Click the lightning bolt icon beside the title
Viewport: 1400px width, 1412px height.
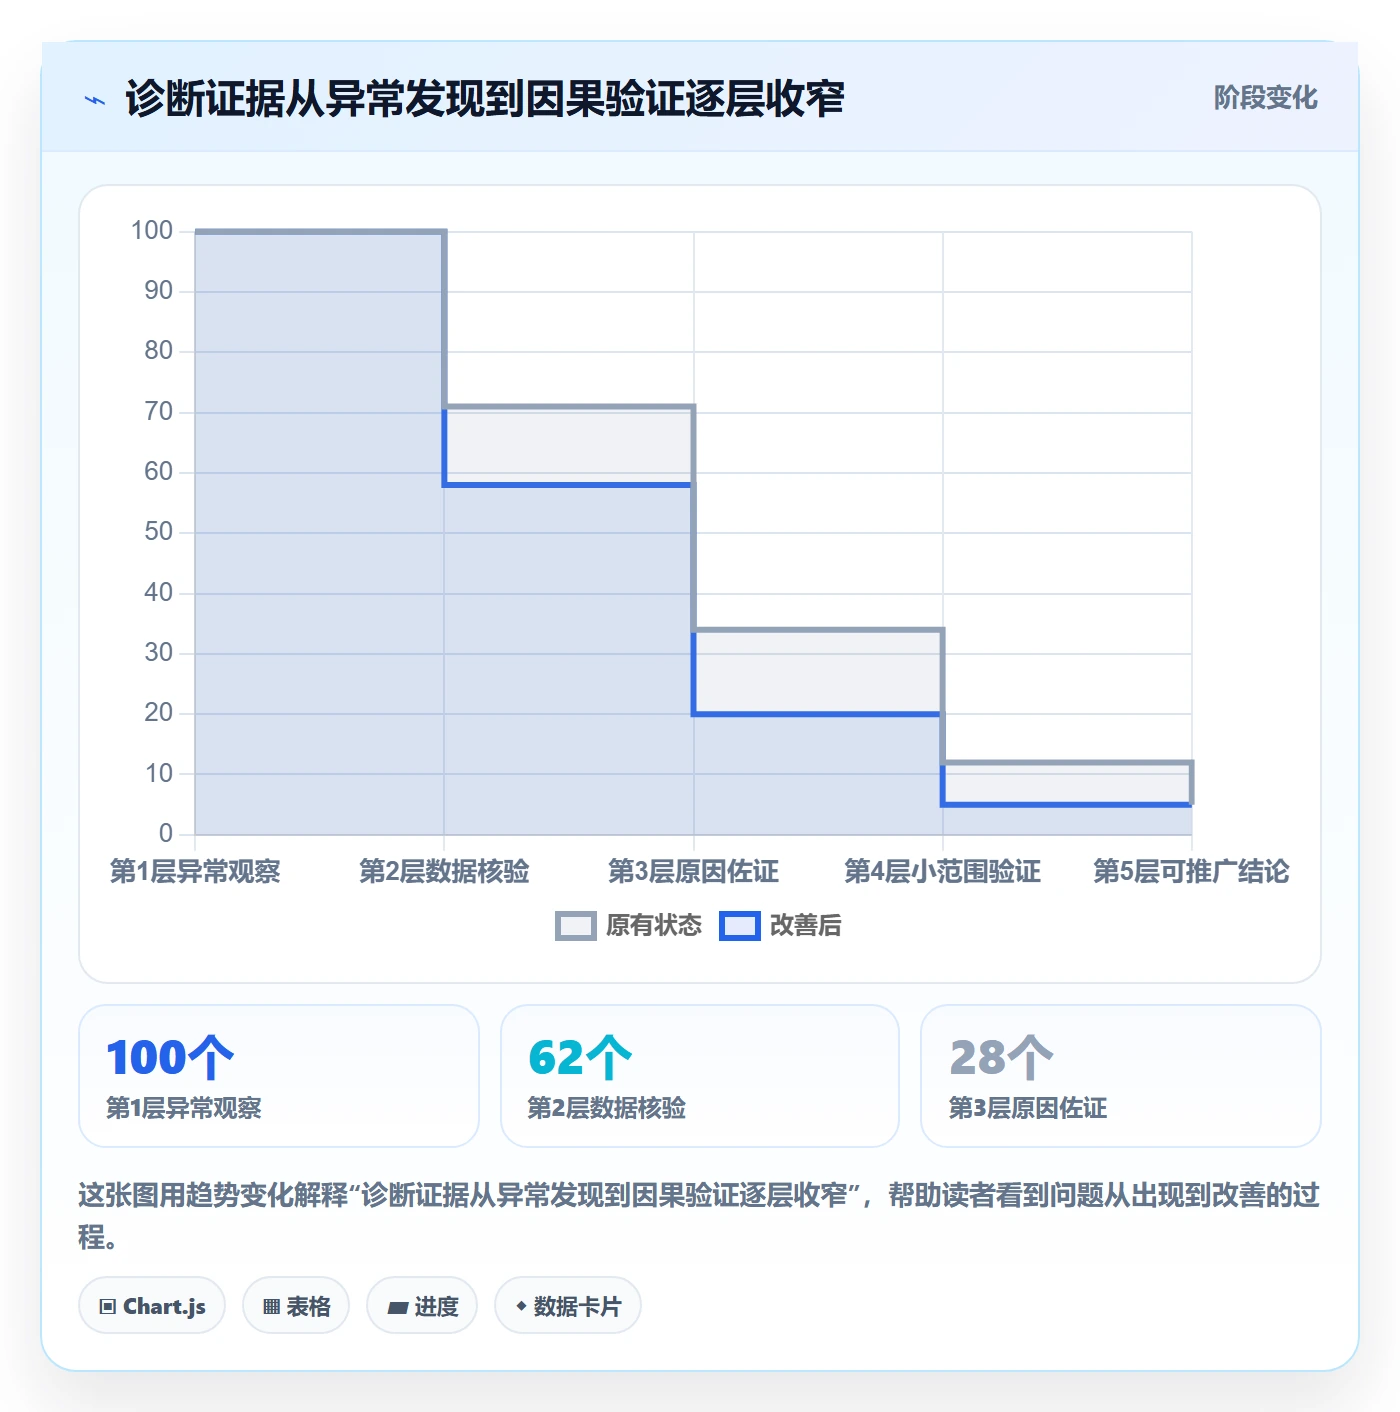[x=95, y=100]
